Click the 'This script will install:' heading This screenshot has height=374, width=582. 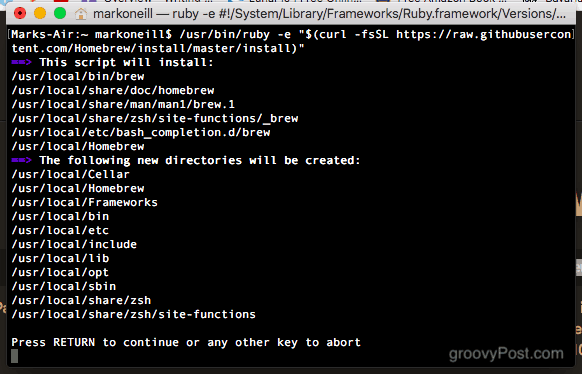click(x=127, y=62)
